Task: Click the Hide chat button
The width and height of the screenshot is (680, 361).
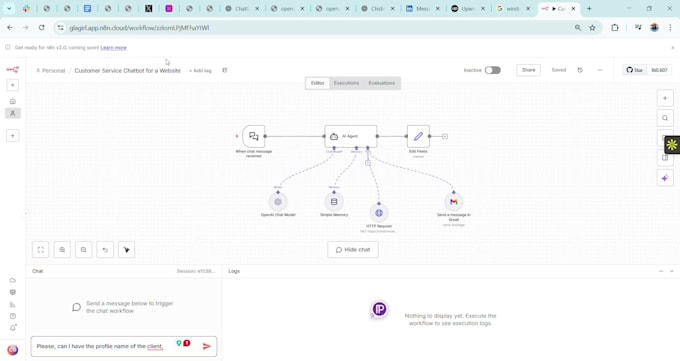Action: (x=353, y=249)
